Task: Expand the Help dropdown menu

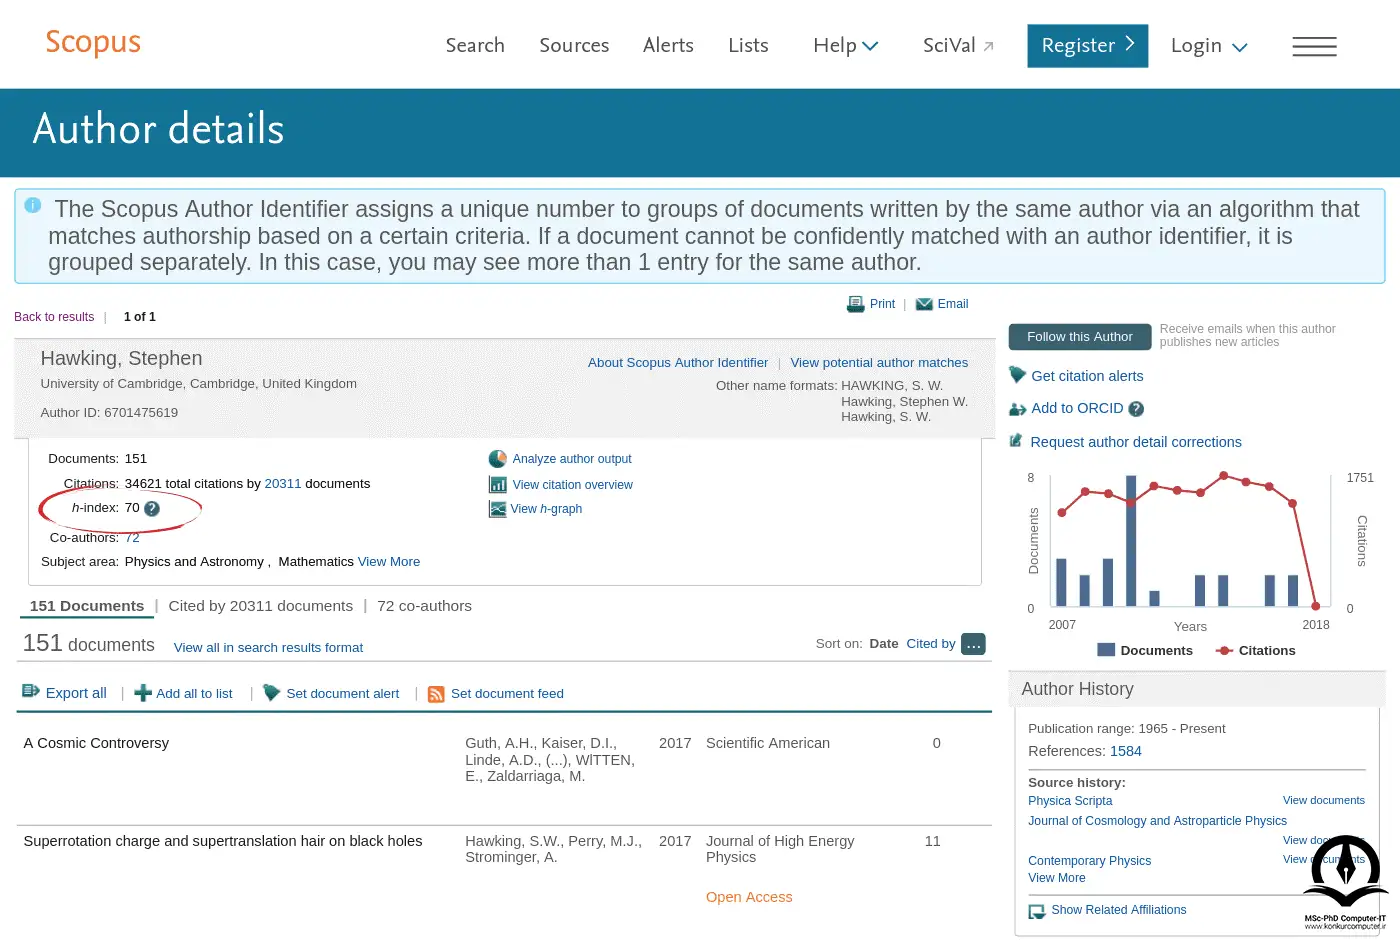Action: pos(845,45)
